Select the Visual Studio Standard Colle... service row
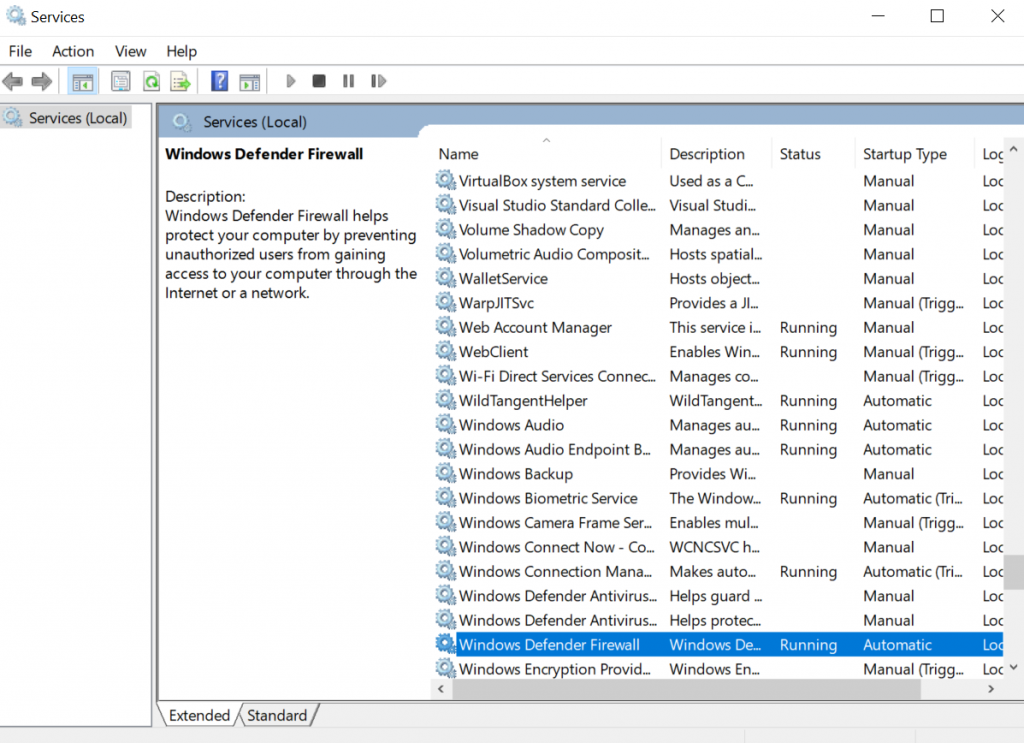1024x743 pixels. [x=718, y=205]
